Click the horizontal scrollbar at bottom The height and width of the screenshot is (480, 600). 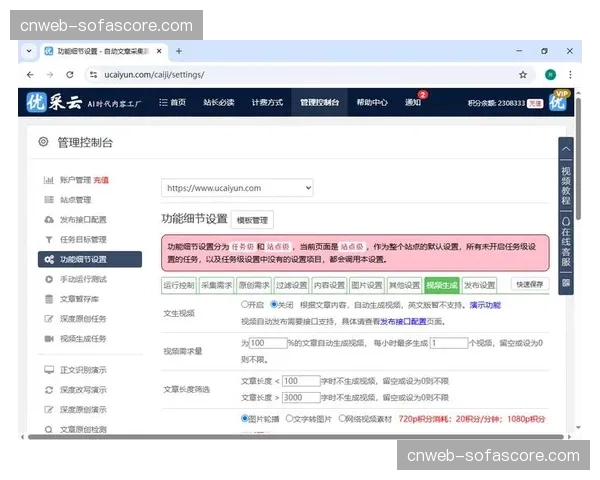pyautogui.click(x=296, y=437)
